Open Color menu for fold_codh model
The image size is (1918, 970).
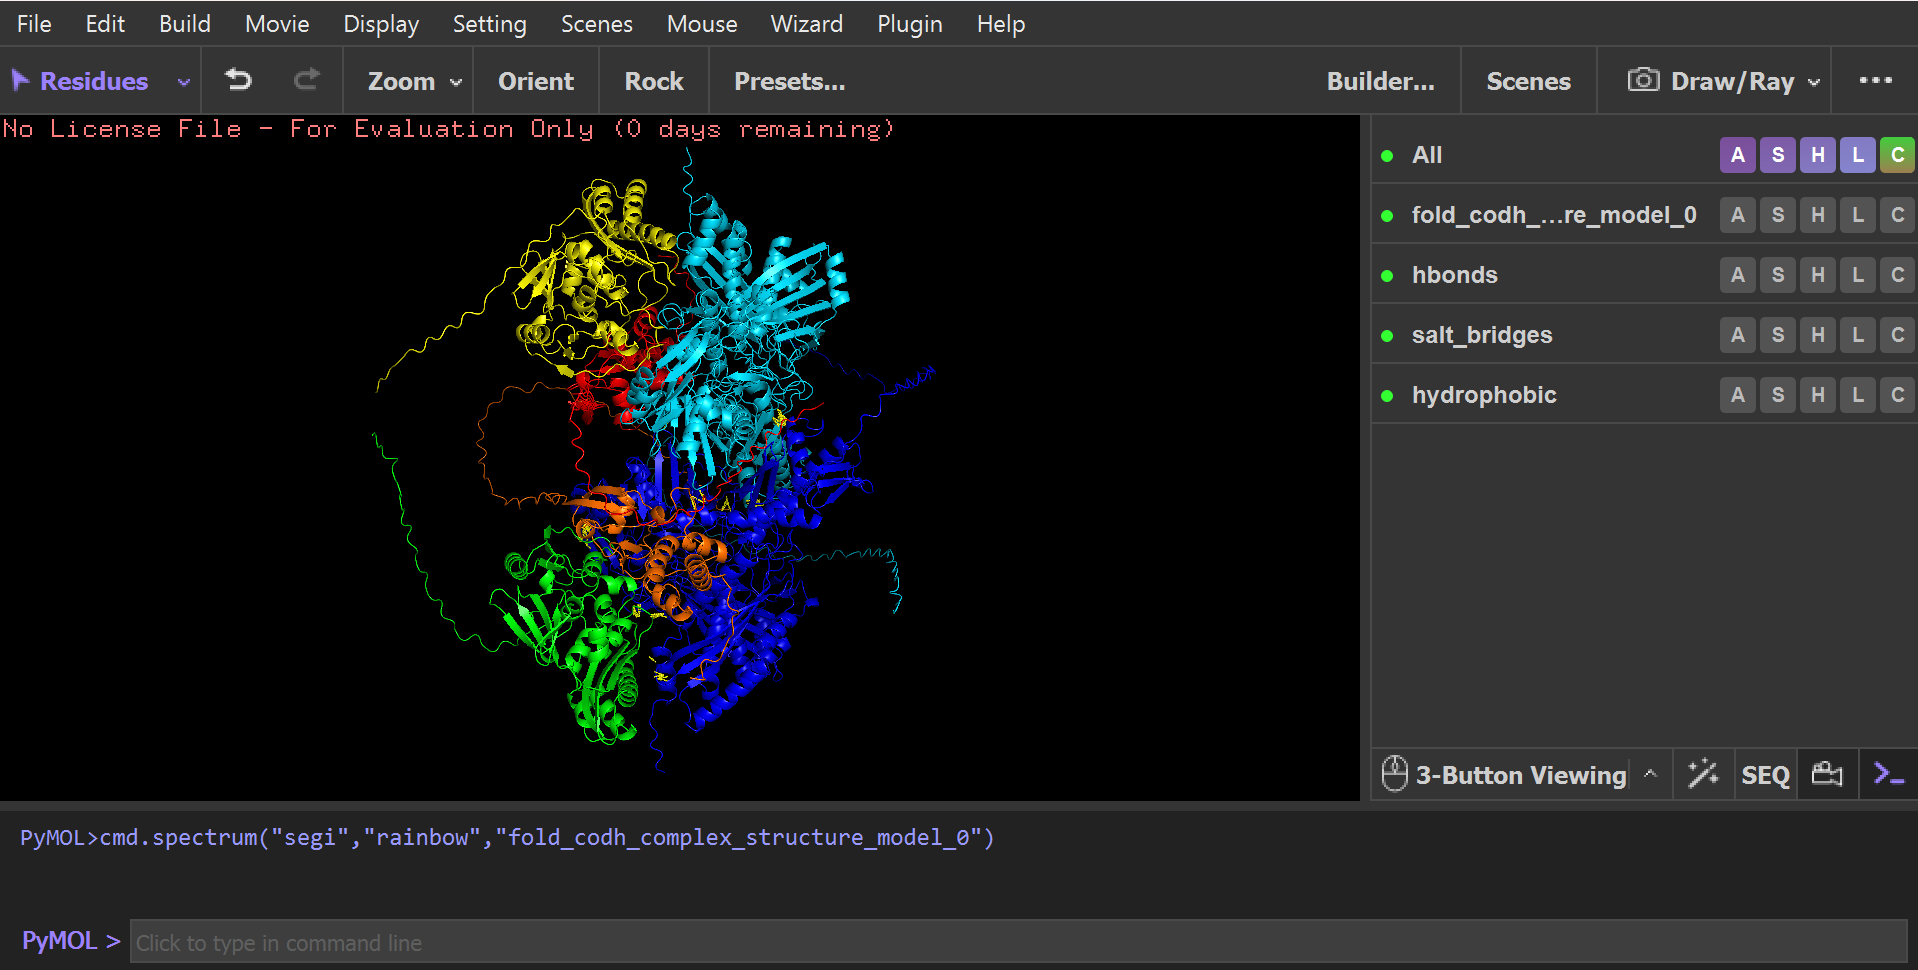(x=1897, y=215)
